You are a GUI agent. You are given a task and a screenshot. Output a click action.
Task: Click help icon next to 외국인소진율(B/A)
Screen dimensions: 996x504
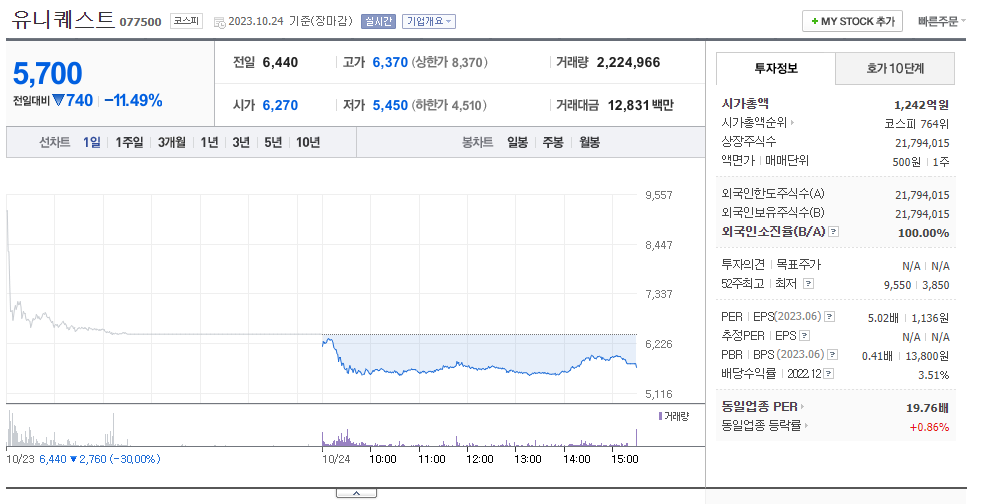(834, 232)
